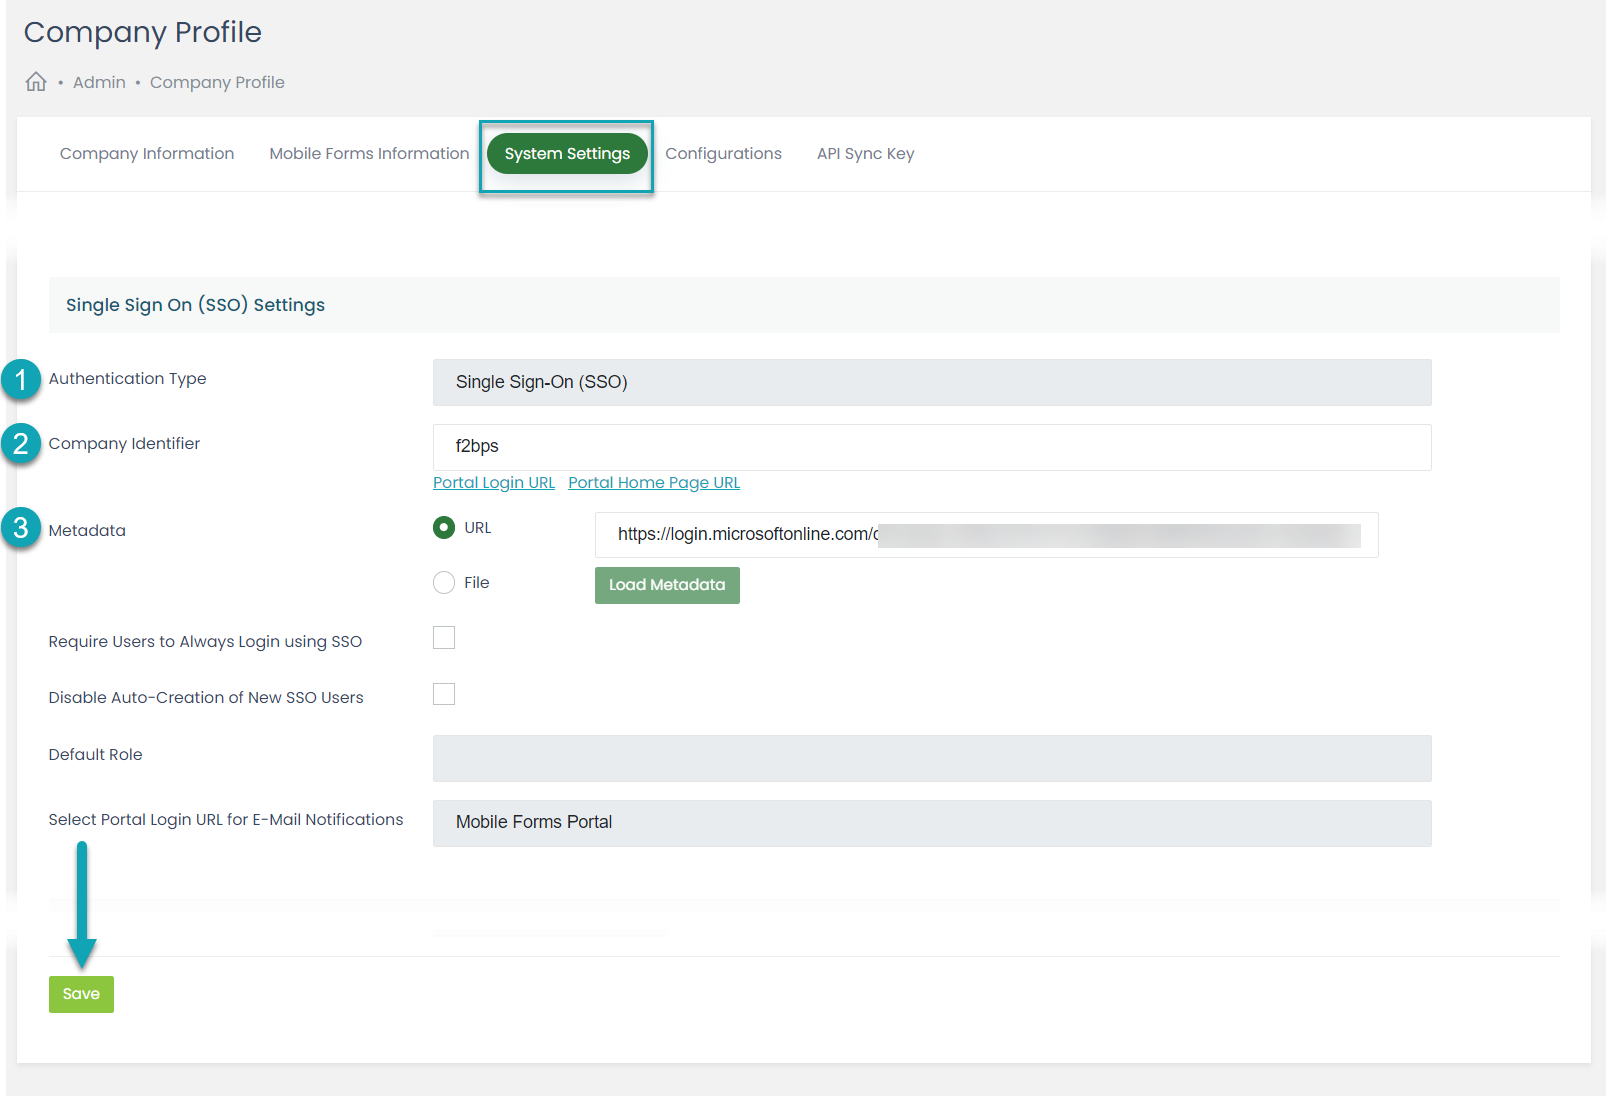Viewport: 1606px width, 1096px height.
Task: Click the Authentication Type label
Action: (127, 379)
